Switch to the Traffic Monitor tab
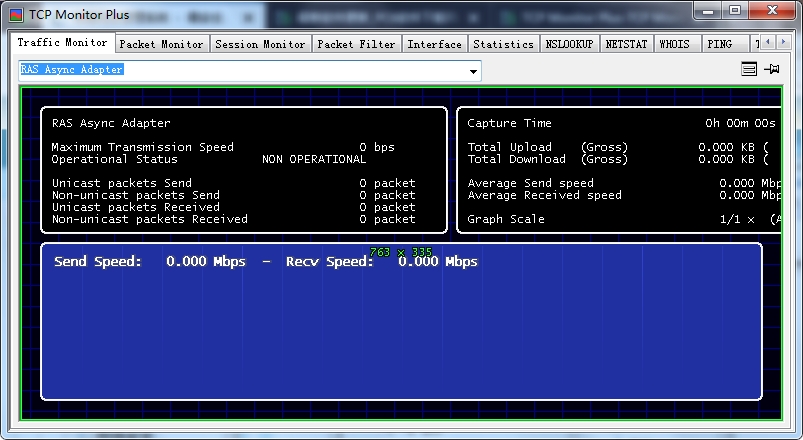 (x=62, y=43)
